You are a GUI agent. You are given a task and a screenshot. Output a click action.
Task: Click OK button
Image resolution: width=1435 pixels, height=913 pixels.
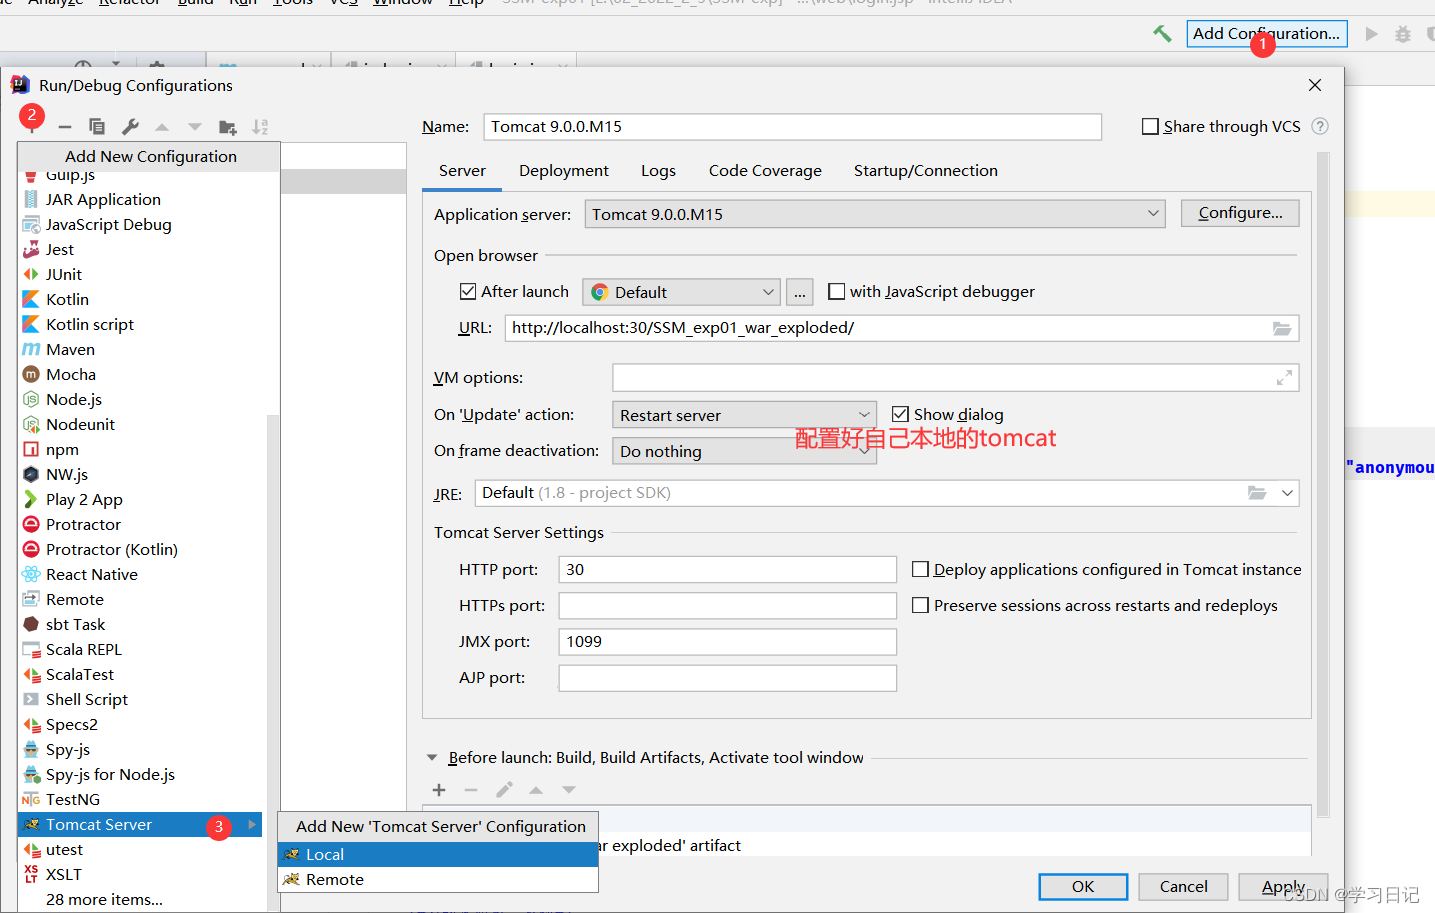(x=1083, y=887)
